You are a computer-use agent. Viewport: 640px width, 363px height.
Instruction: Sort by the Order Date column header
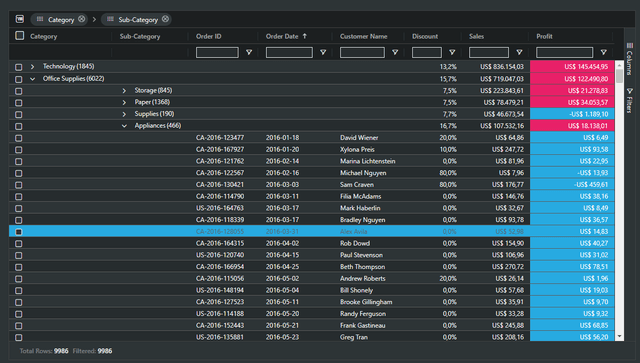[x=282, y=36]
